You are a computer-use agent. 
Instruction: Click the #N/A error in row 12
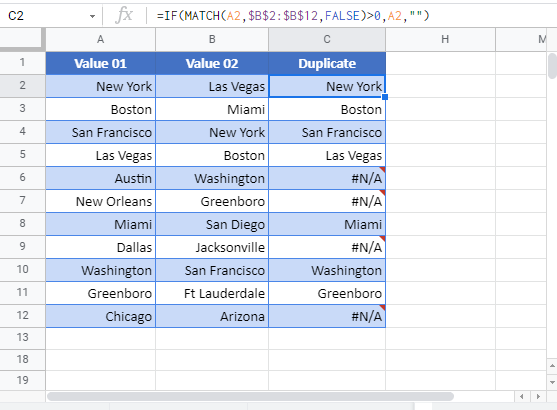tap(327, 316)
